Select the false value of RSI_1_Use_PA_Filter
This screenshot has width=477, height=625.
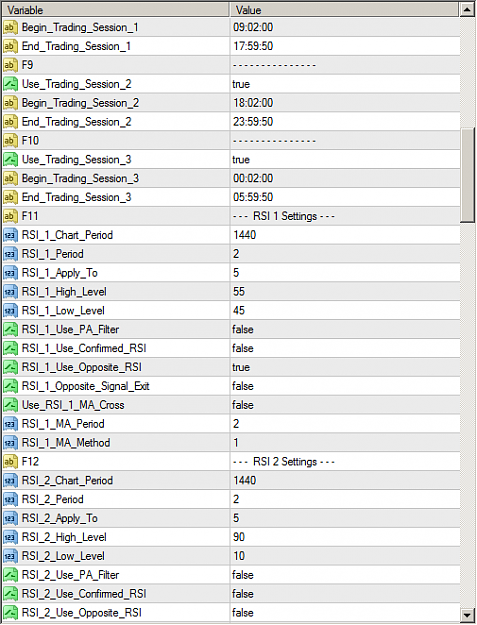[x=243, y=329]
